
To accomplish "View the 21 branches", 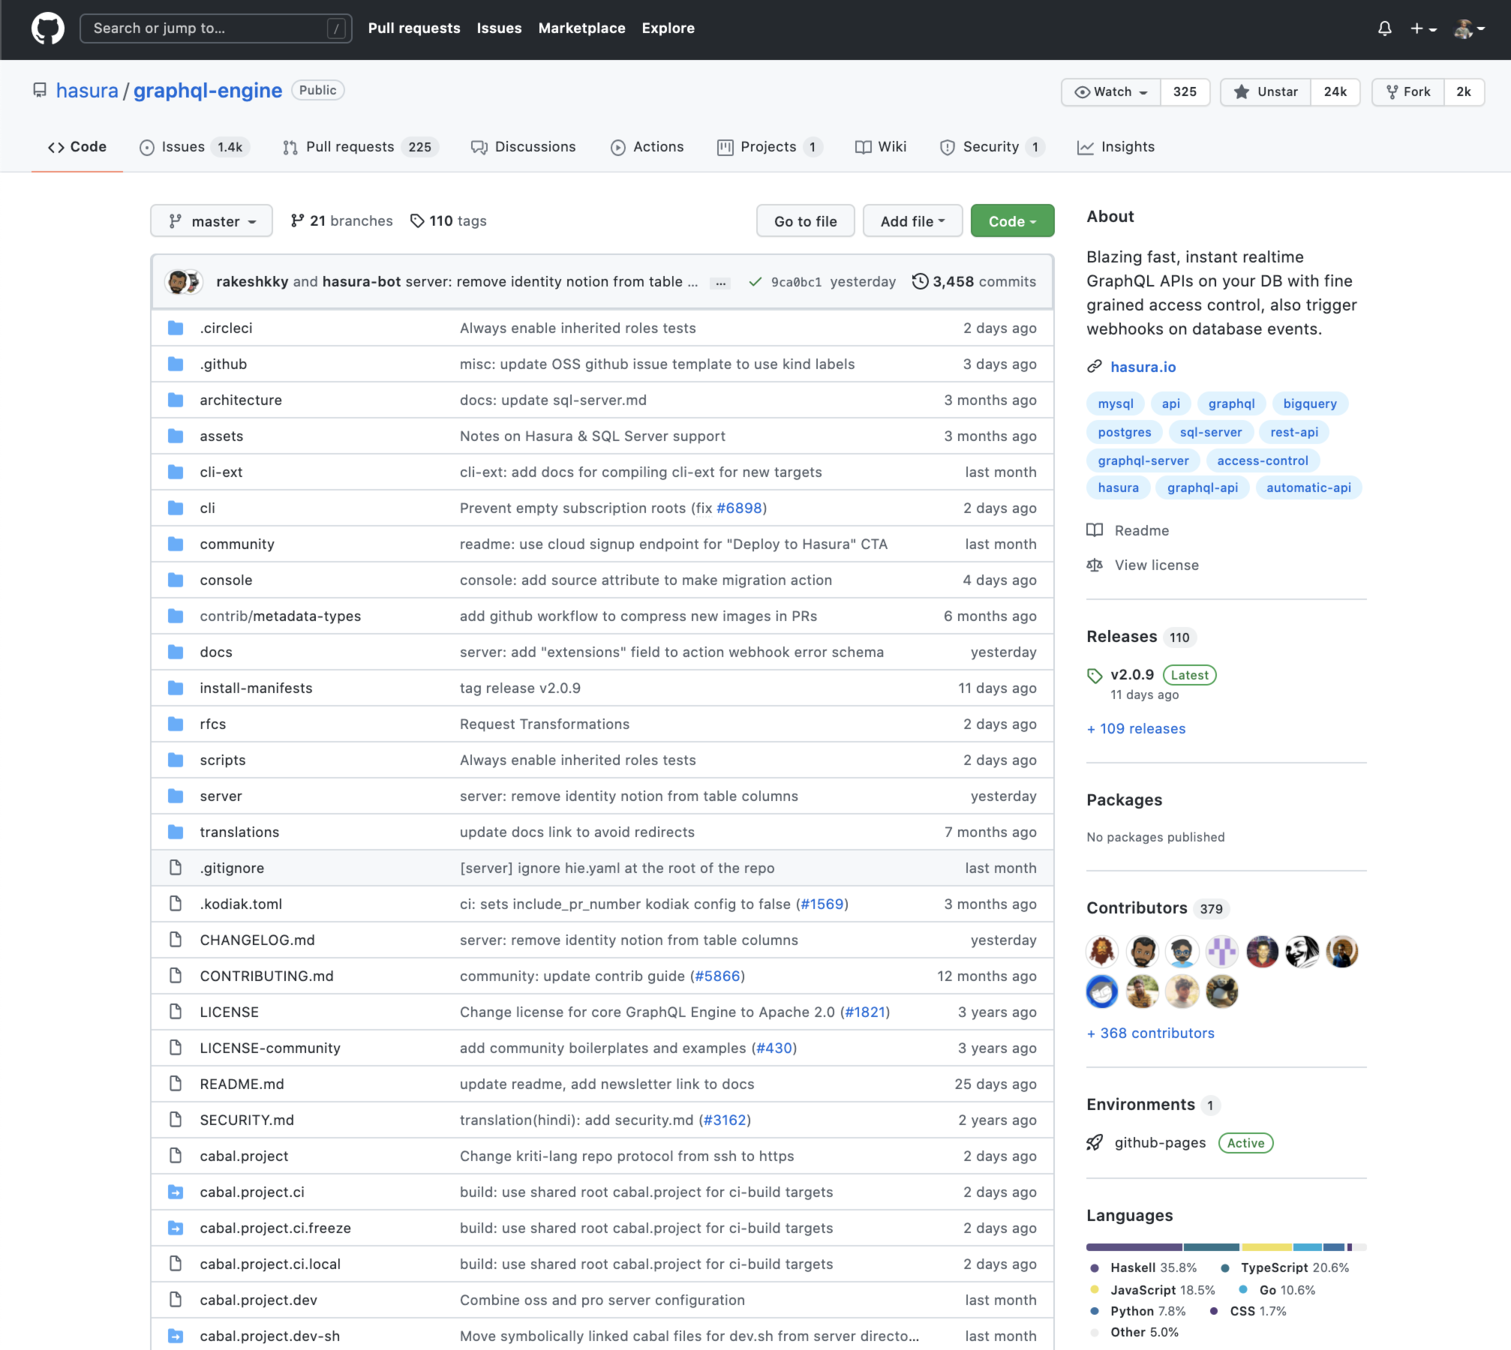I will pyautogui.click(x=341, y=221).
